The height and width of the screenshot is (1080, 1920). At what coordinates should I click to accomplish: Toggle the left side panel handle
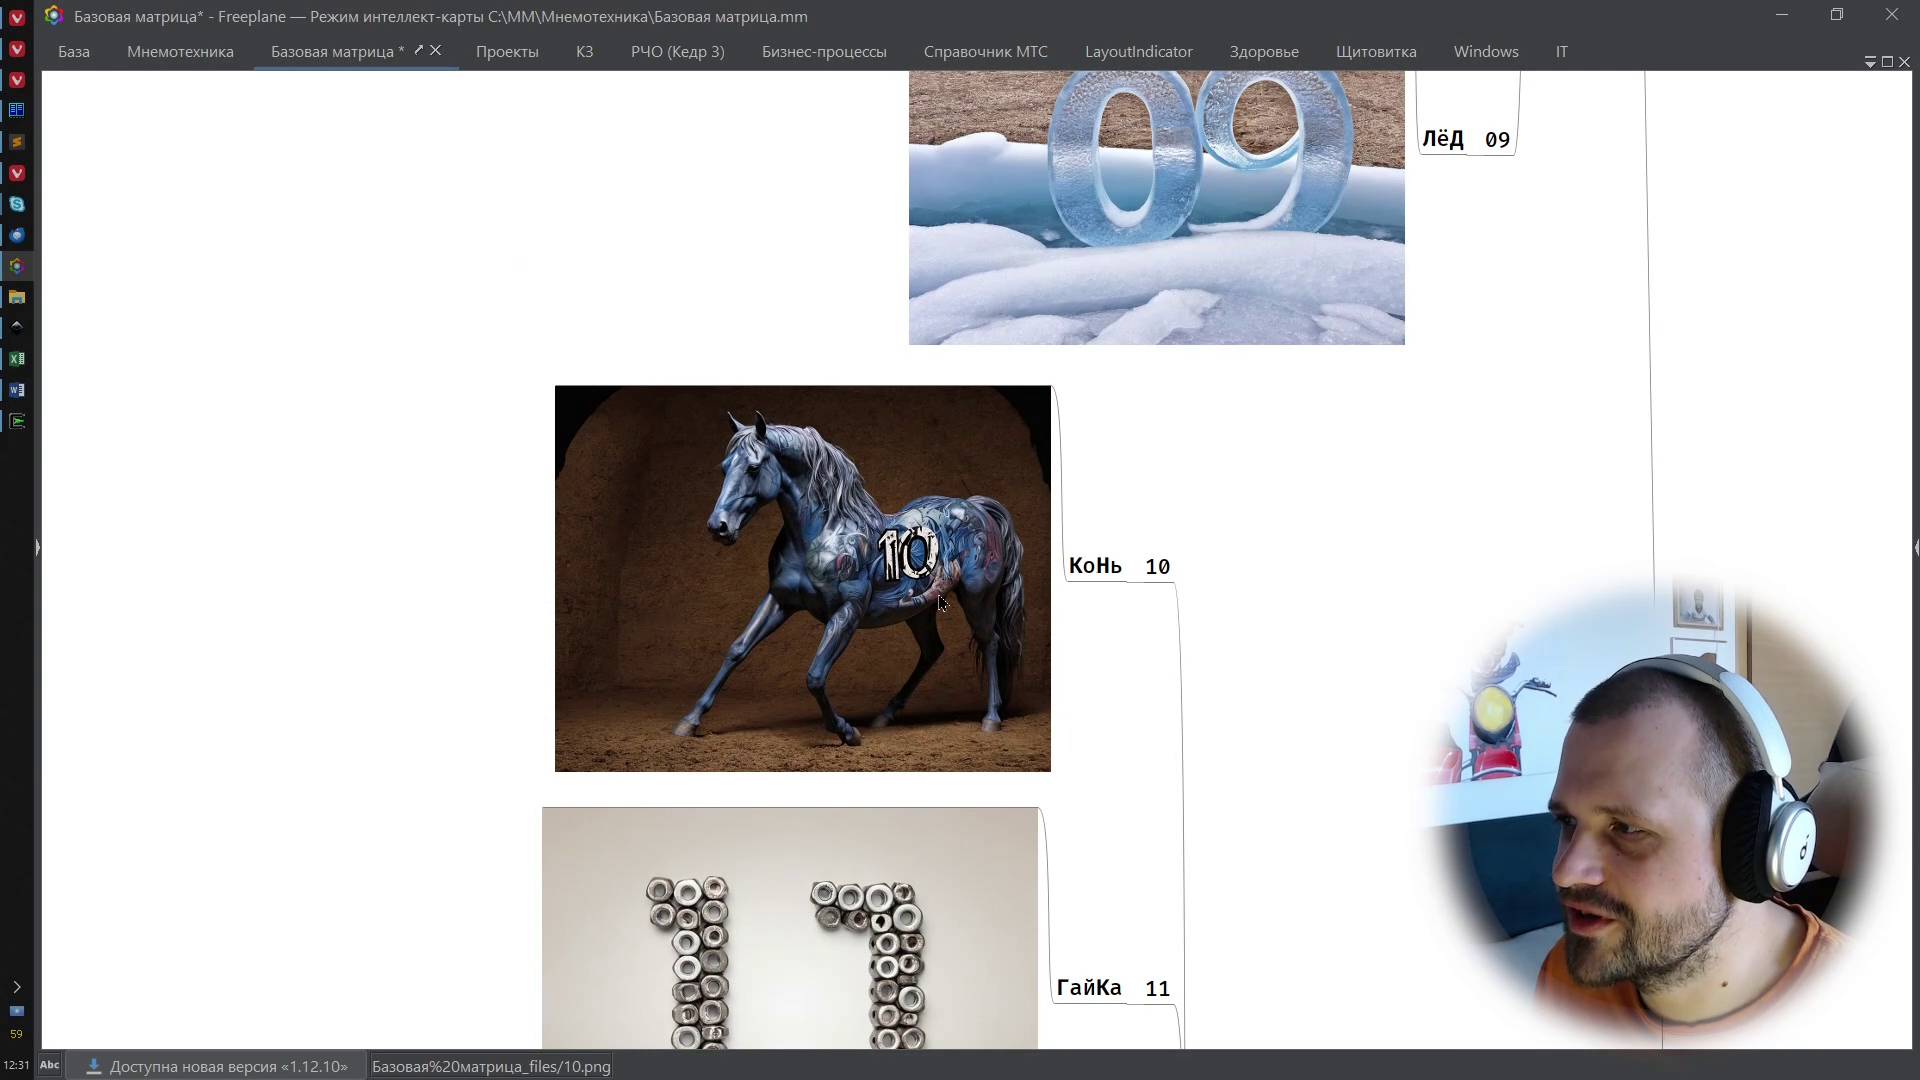click(37, 548)
